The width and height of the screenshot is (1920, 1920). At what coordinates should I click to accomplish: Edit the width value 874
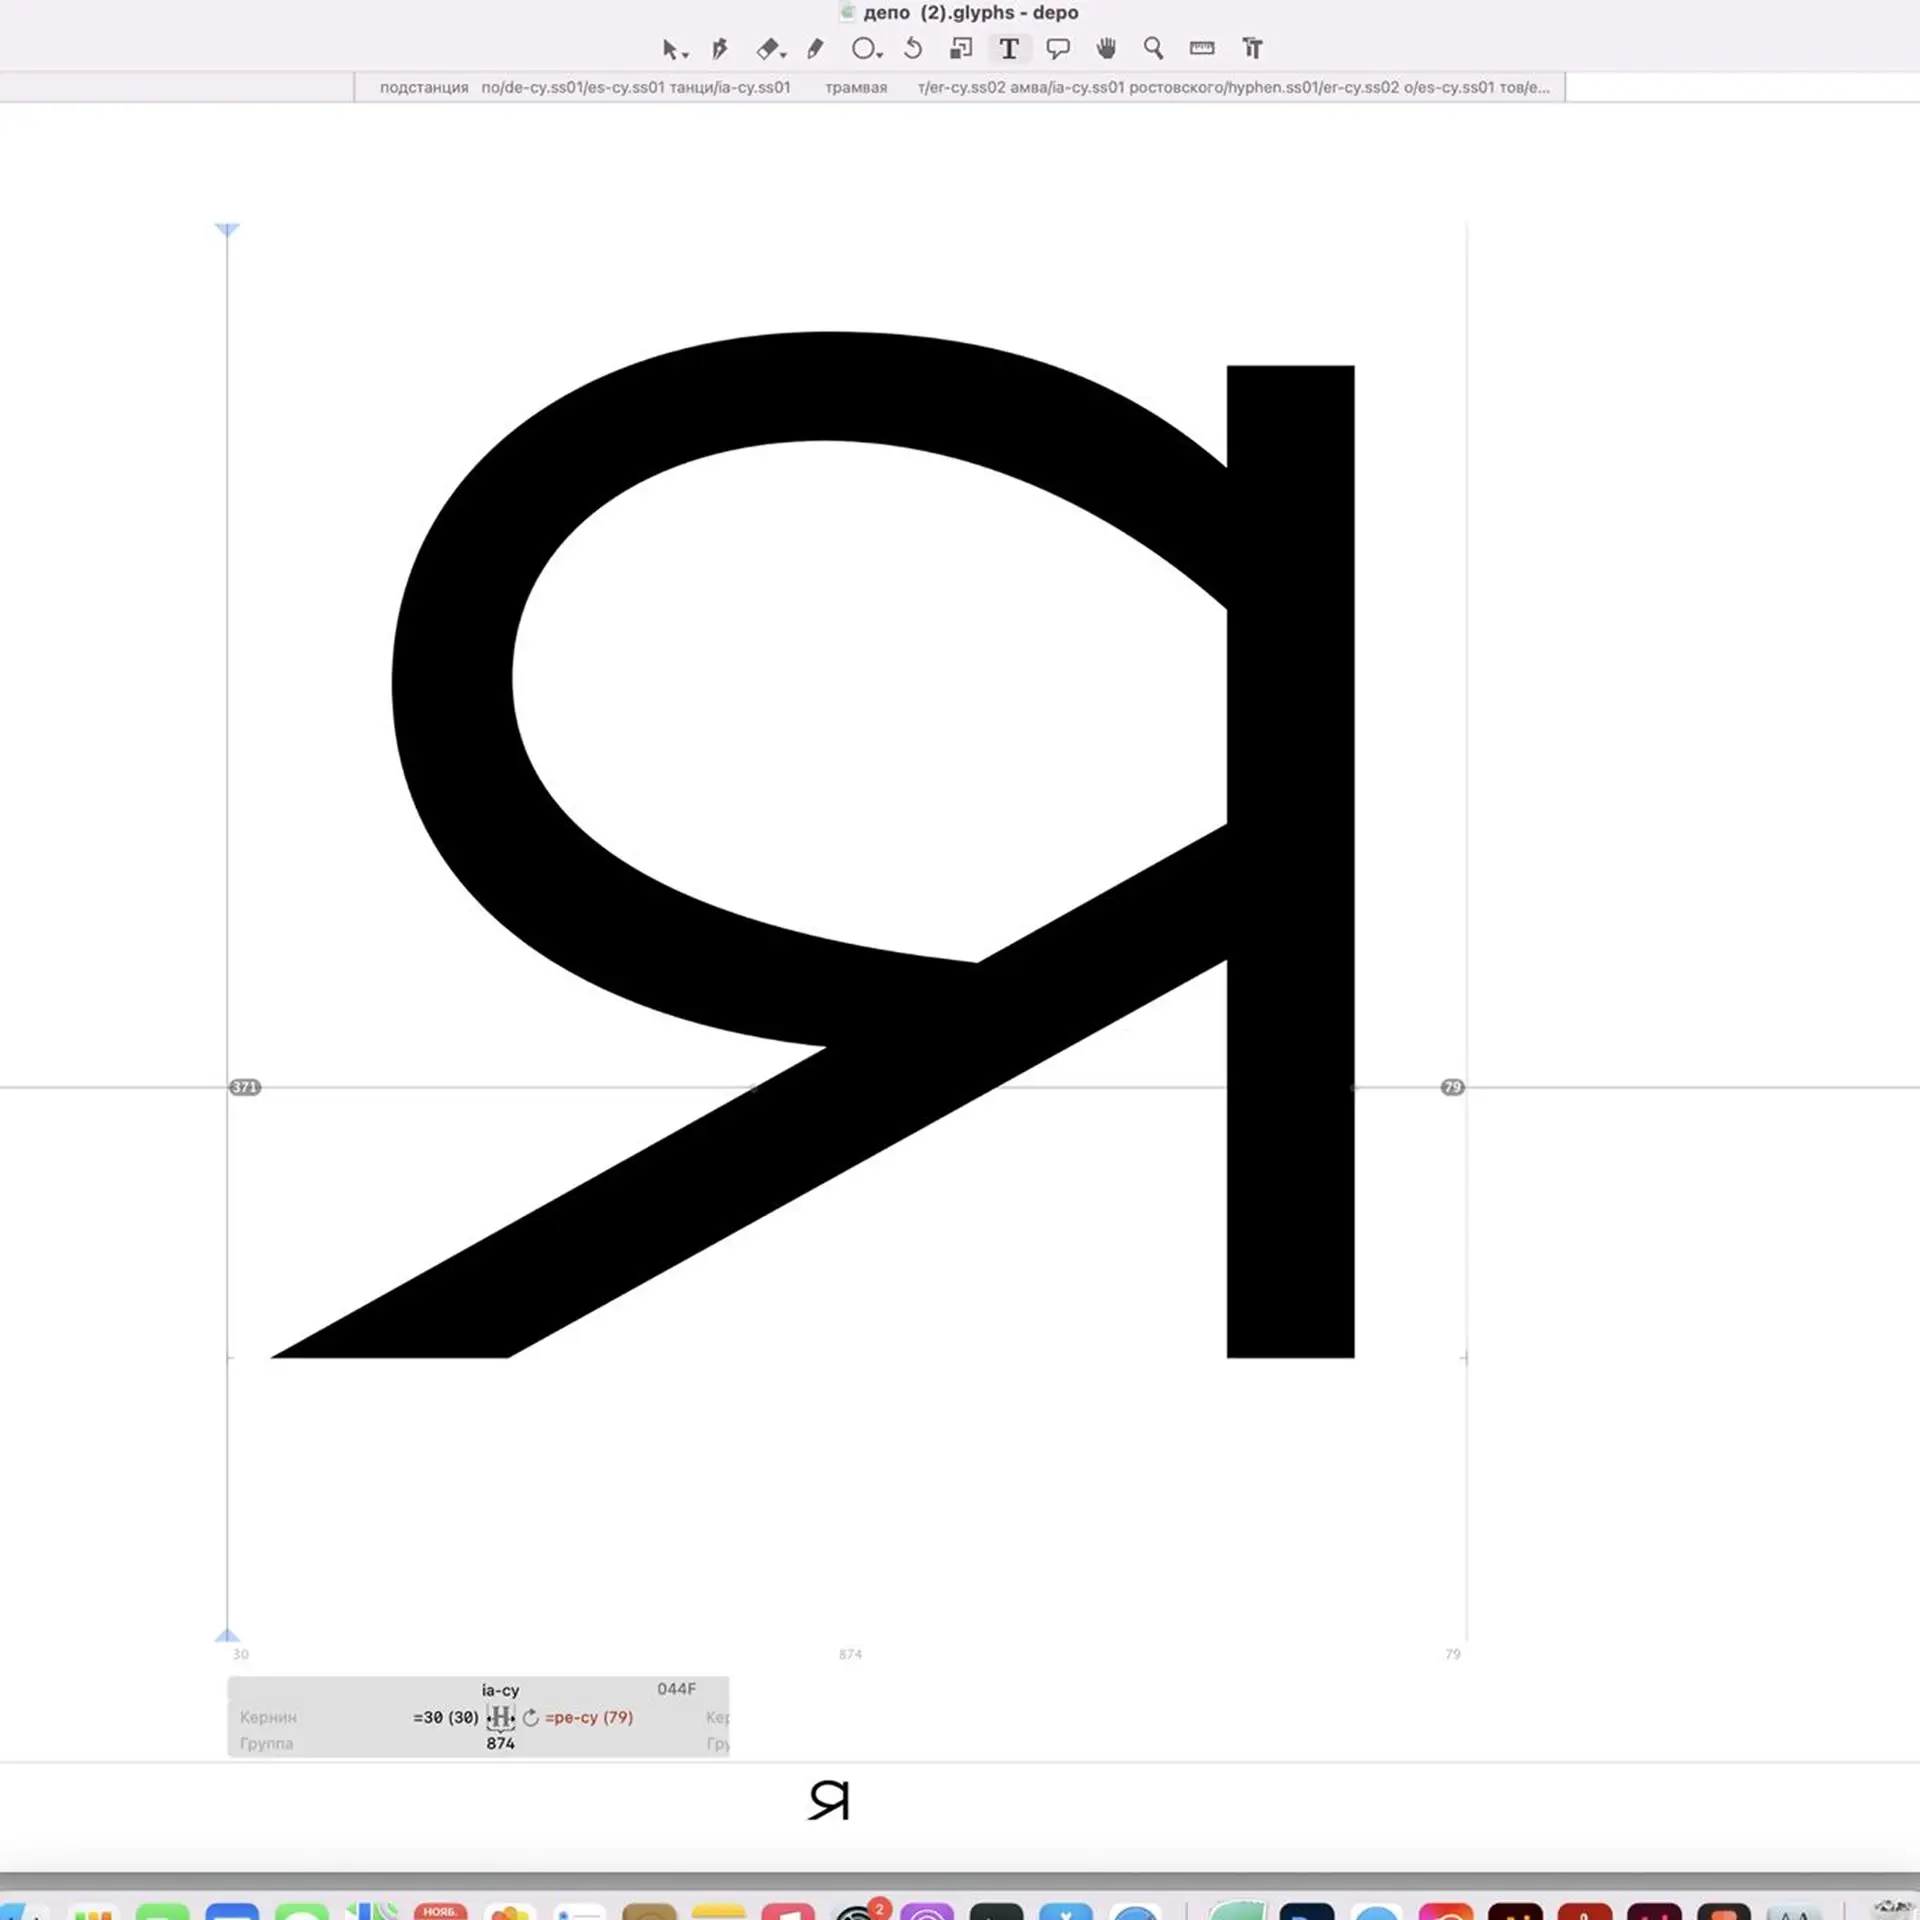[500, 1744]
